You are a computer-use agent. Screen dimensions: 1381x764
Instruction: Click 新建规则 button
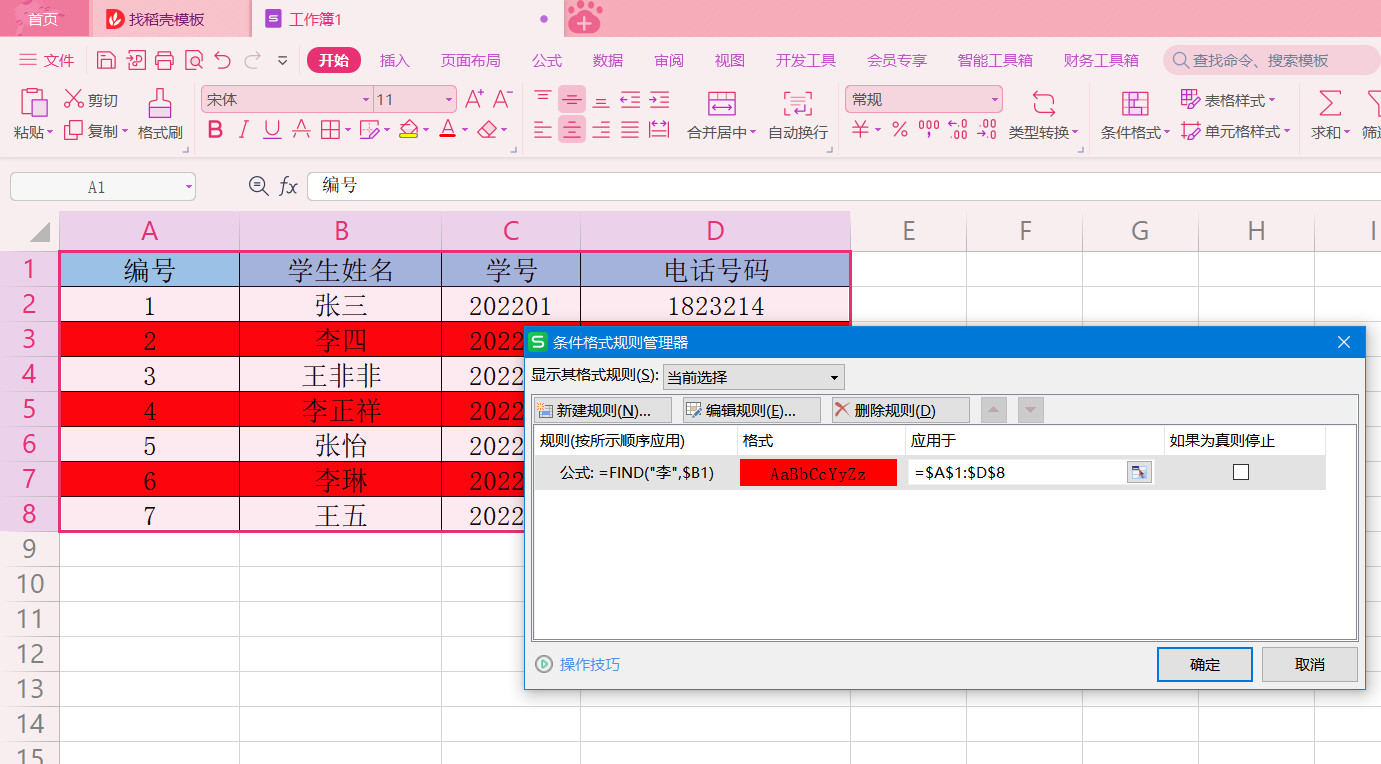(x=603, y=410)
